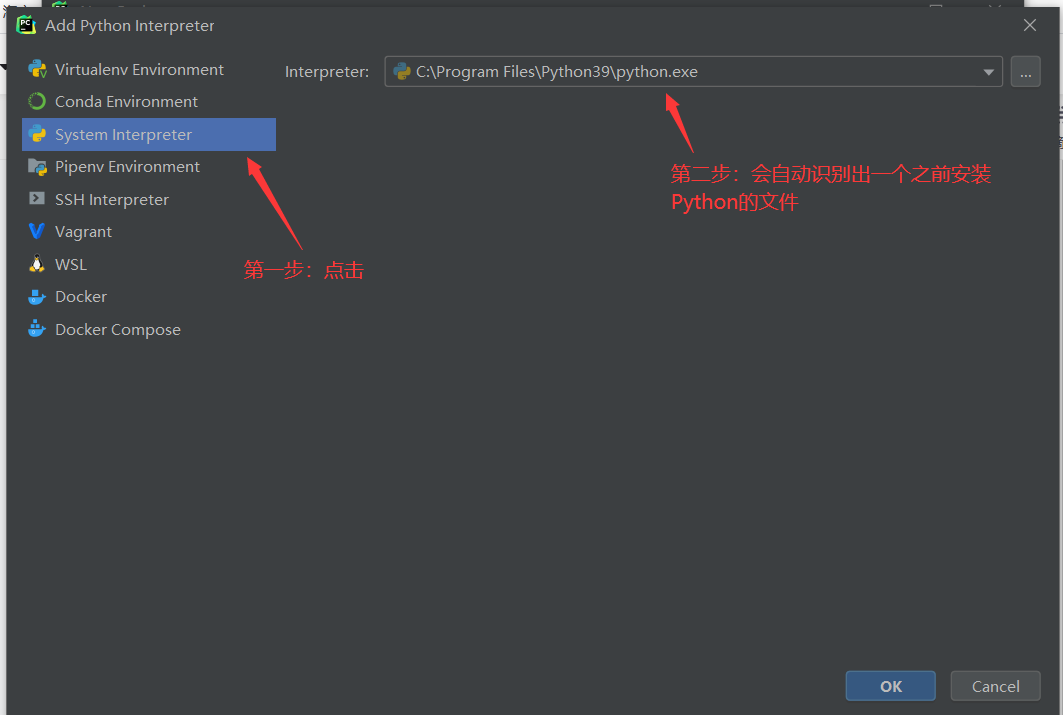
Task: Browse for interpreter with ellipsis button
Action: (x=1025, y=71)
